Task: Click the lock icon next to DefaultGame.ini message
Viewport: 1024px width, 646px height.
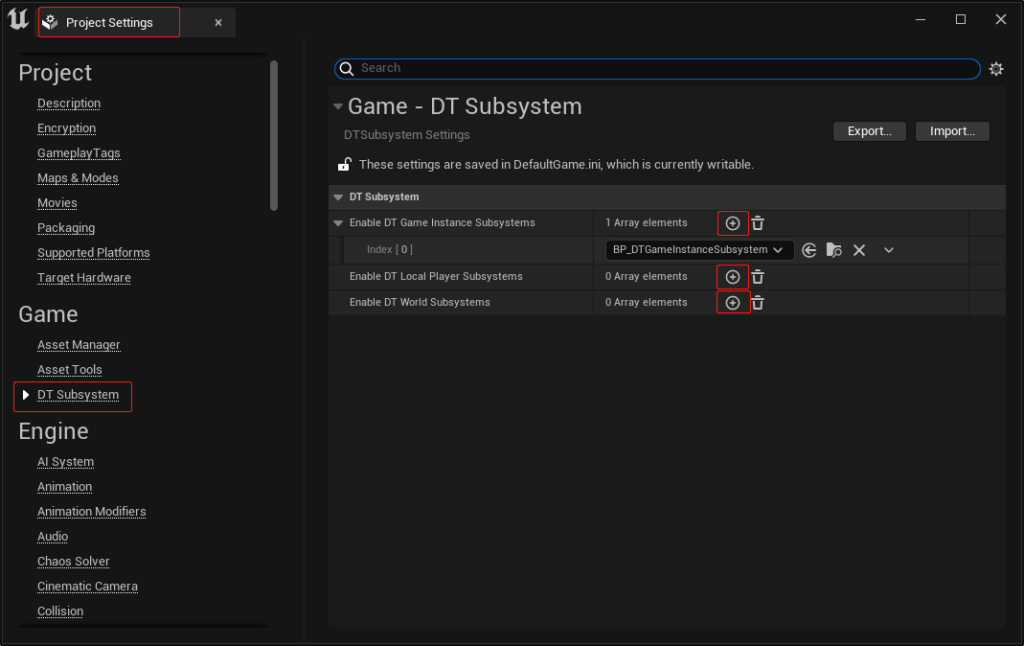Action: (344, 164)
